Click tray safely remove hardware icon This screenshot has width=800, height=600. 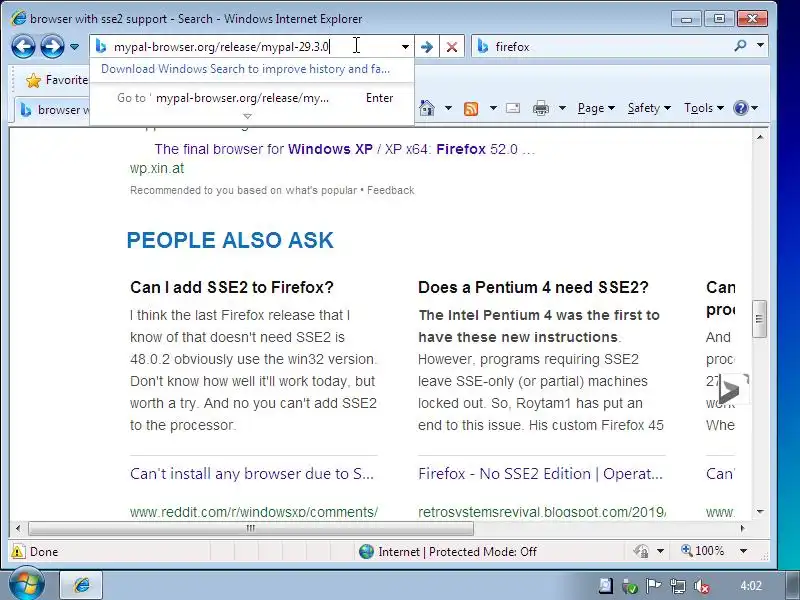pos(630,586)
